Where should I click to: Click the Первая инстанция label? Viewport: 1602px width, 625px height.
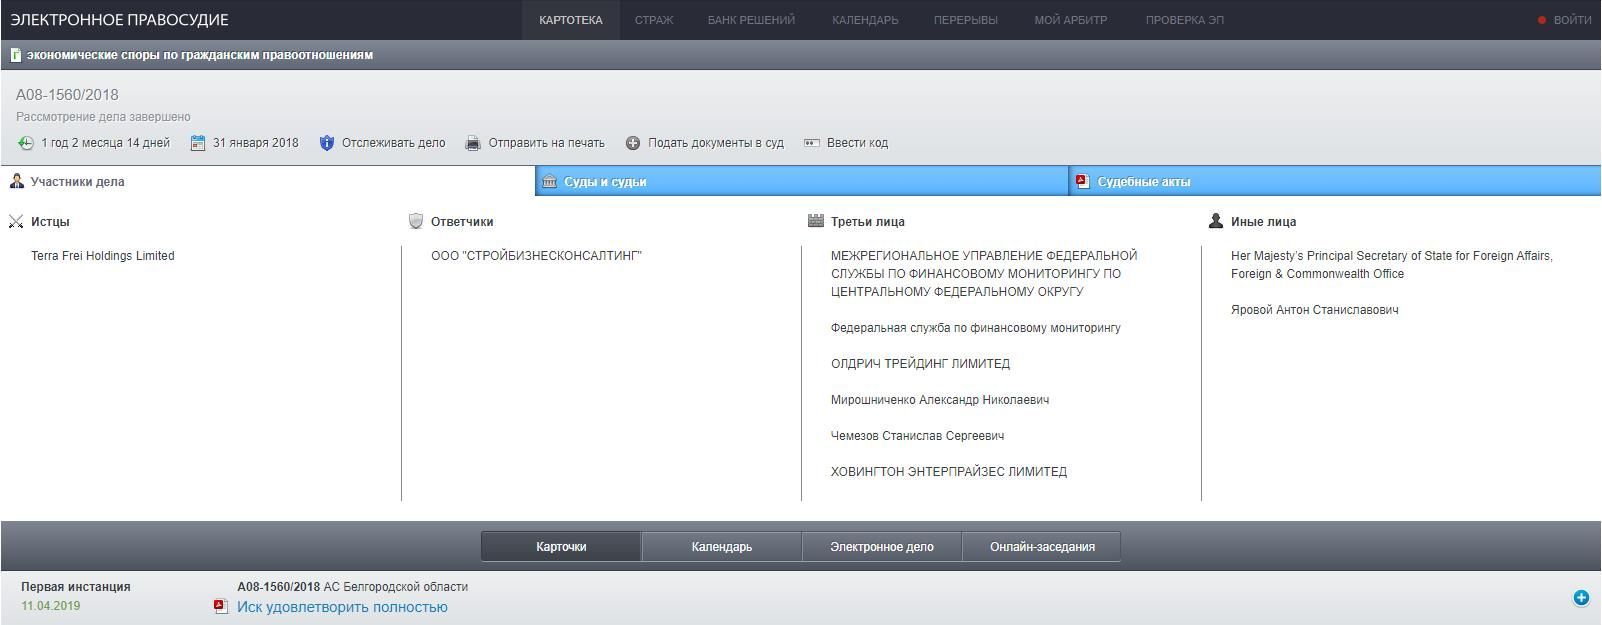tap(76, 587)
